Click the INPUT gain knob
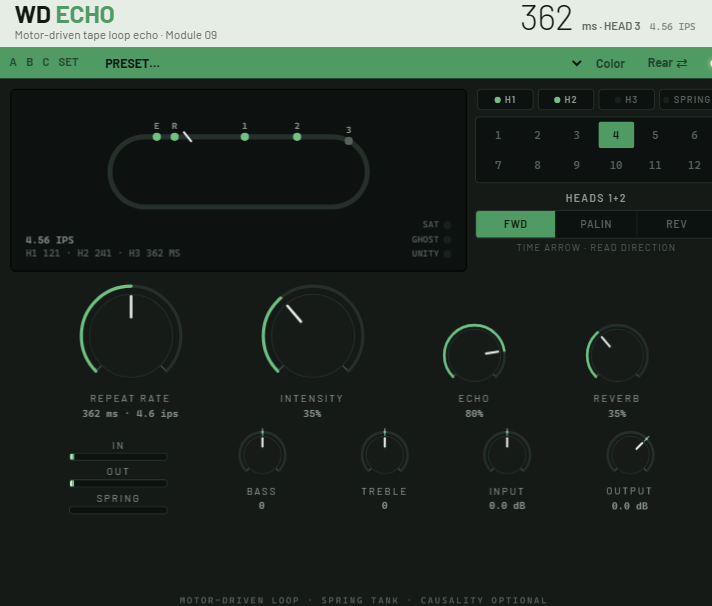Viewport: 712px width, 606px height. [x=507, y=454]
